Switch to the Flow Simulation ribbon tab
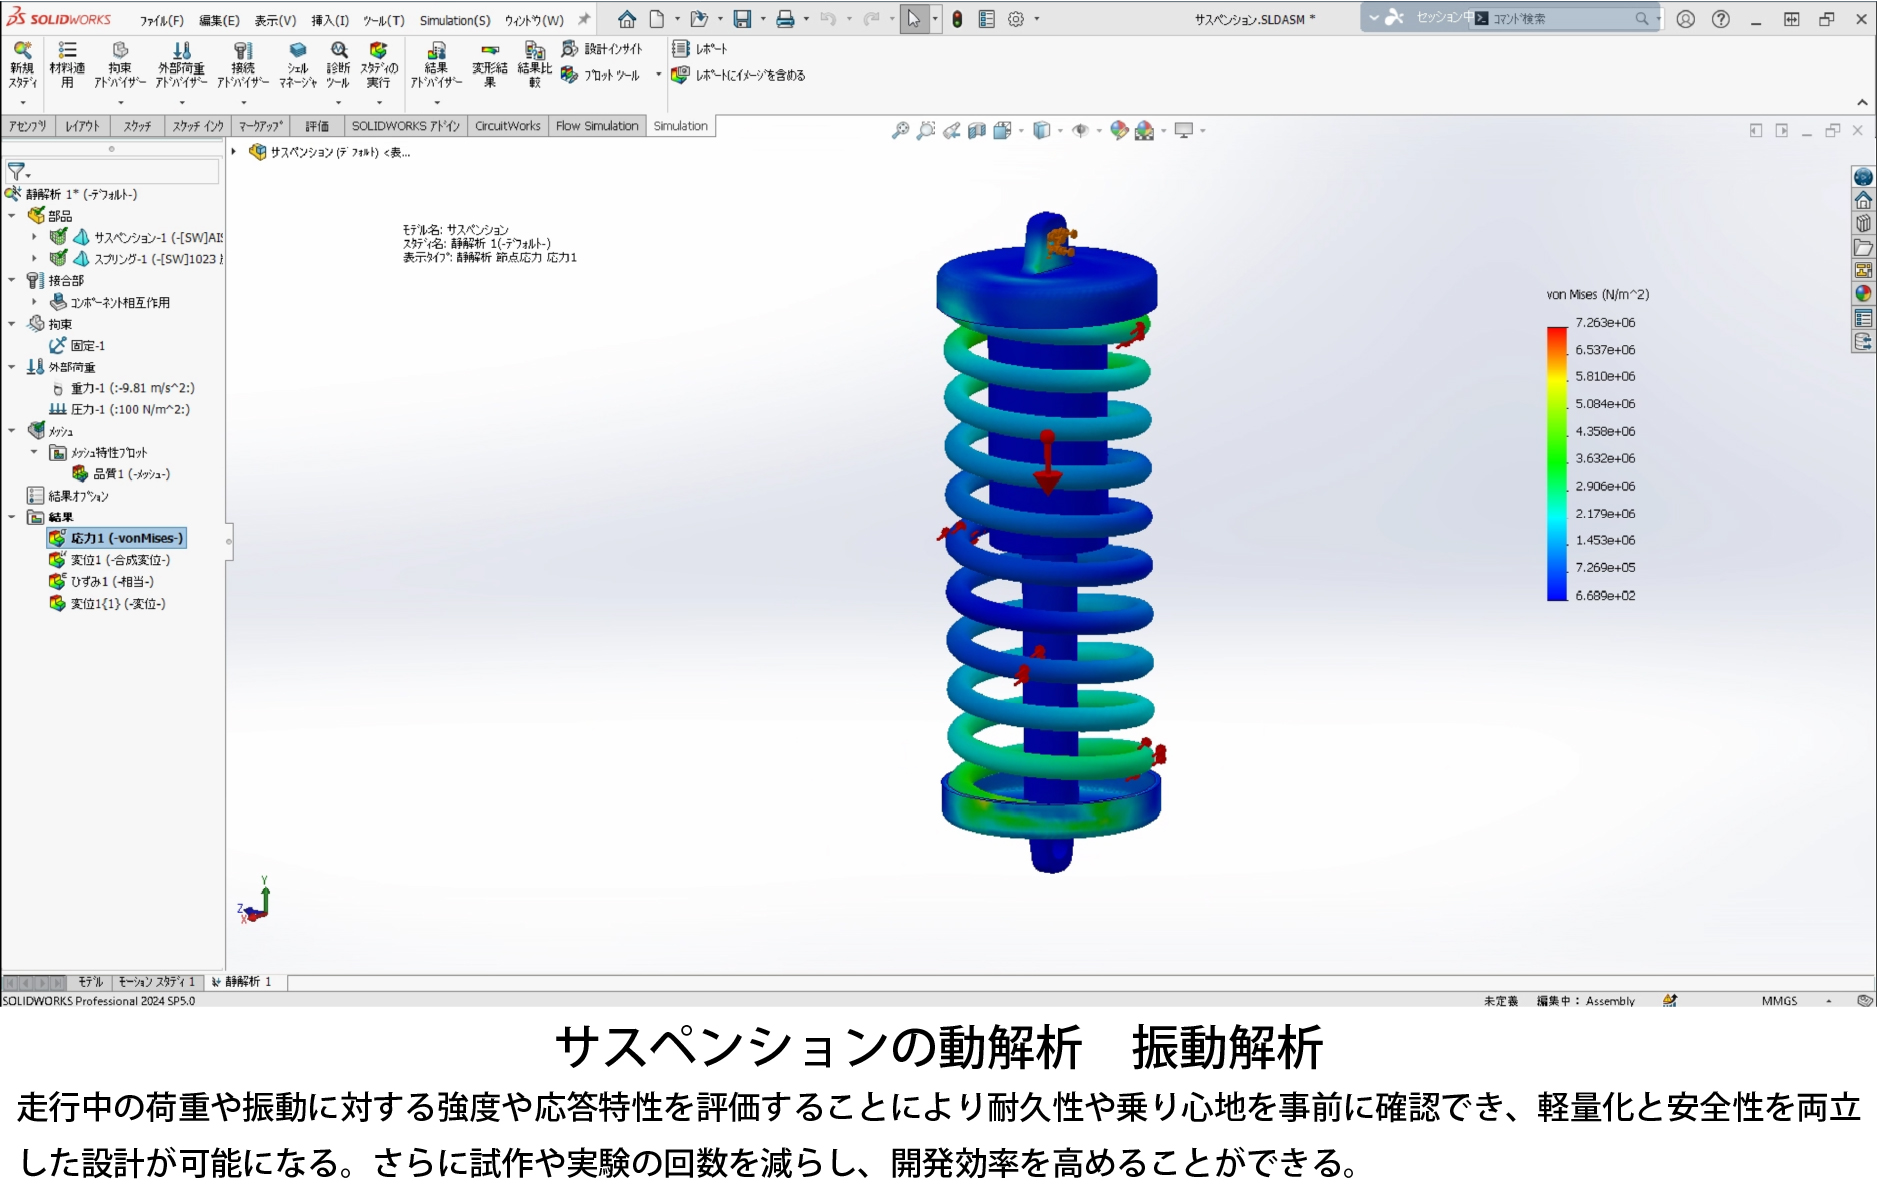This screenshot has width=1877, height=1188. click(x=597, y=126)
